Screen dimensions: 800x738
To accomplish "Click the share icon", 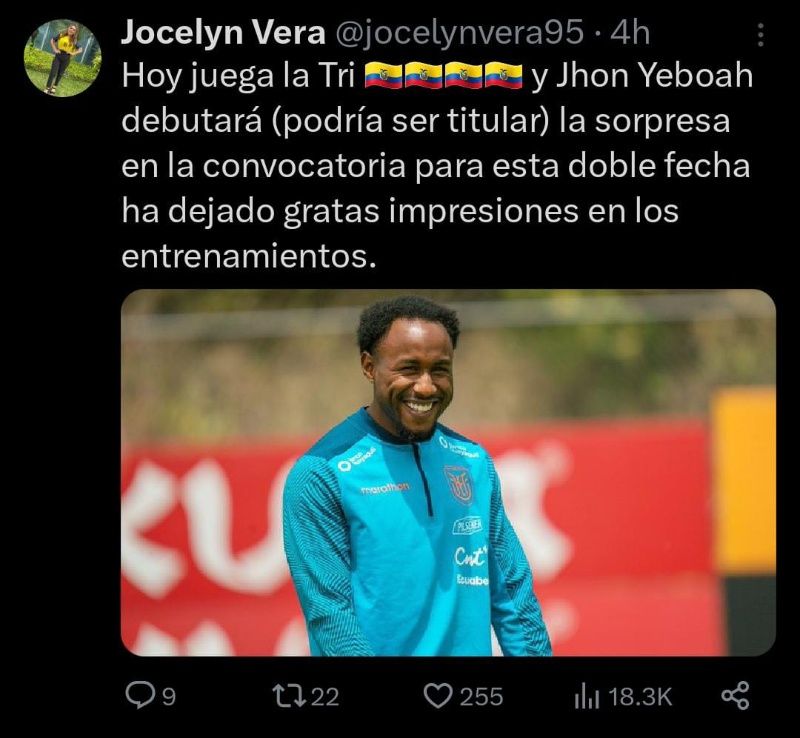I will tap(735, 696).
